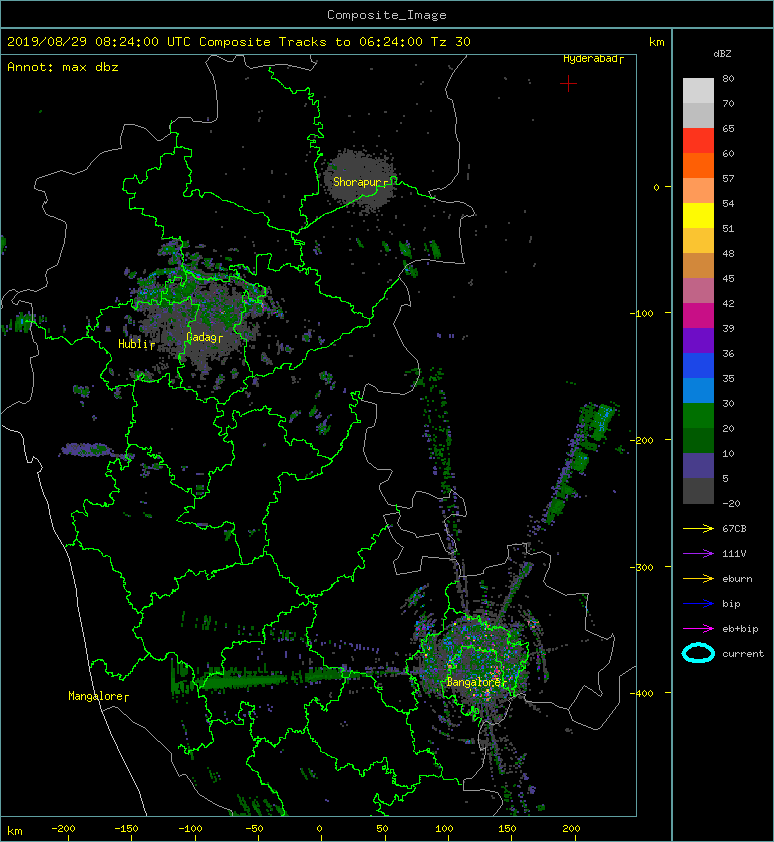774x842 pixels.
Task: Click the purple 111V arrow legend icon
Action: (698, 553)
